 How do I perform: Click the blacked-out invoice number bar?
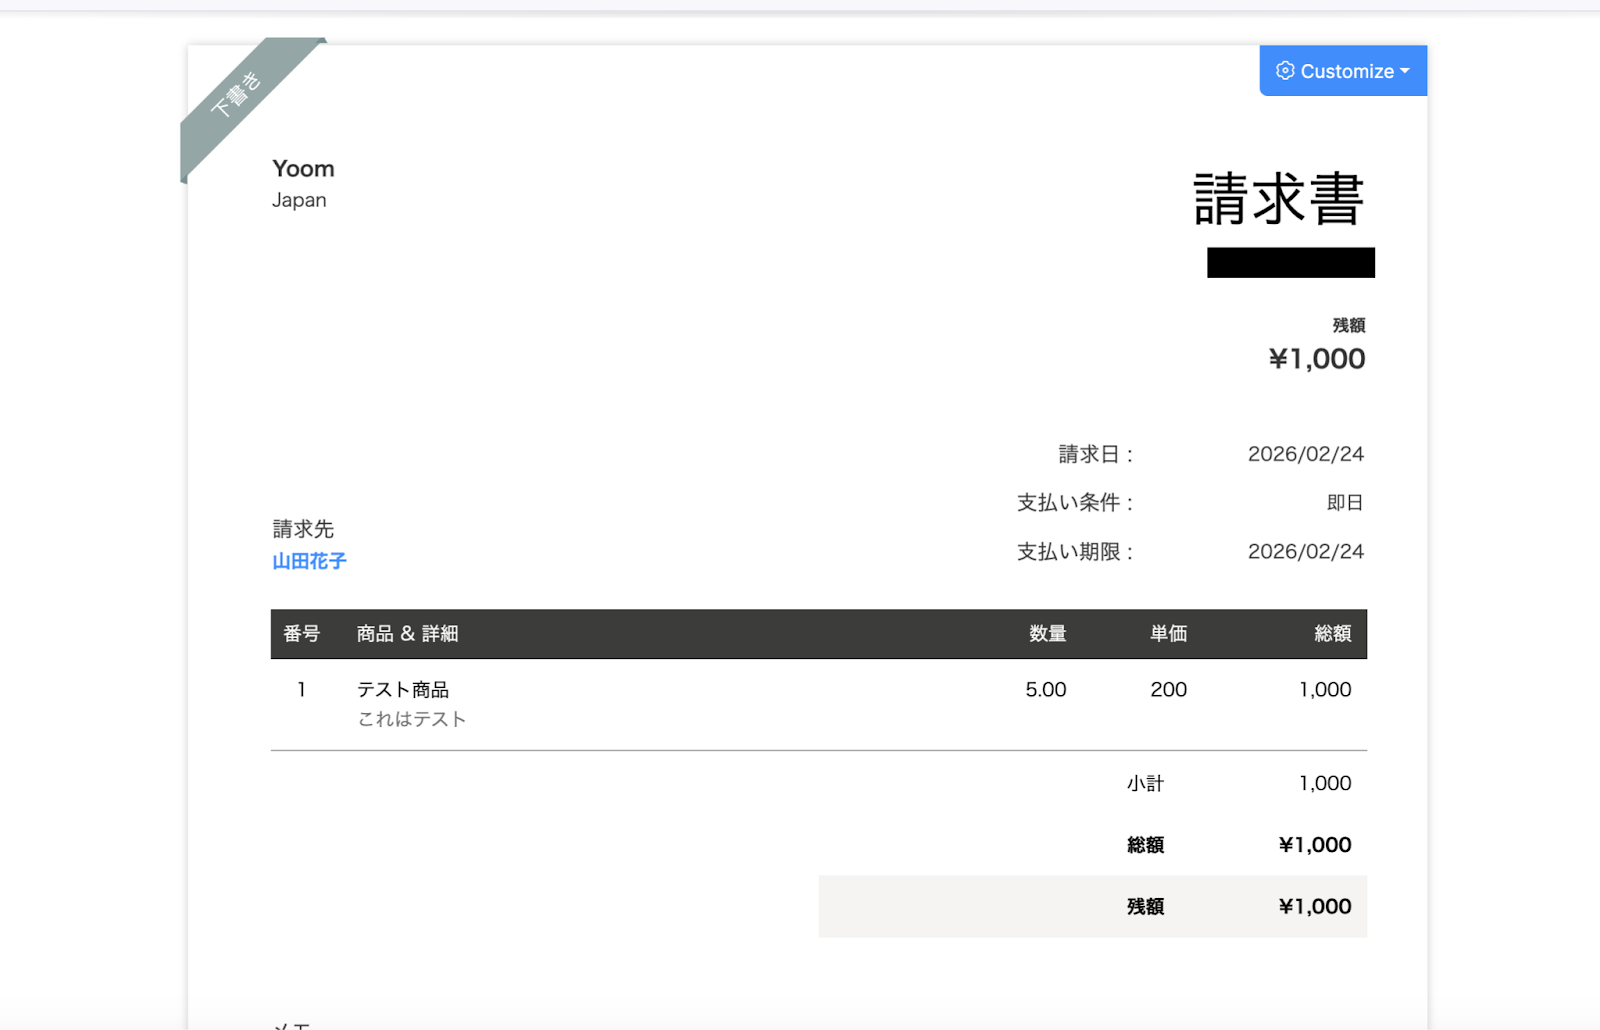(x=1290, y=263)
